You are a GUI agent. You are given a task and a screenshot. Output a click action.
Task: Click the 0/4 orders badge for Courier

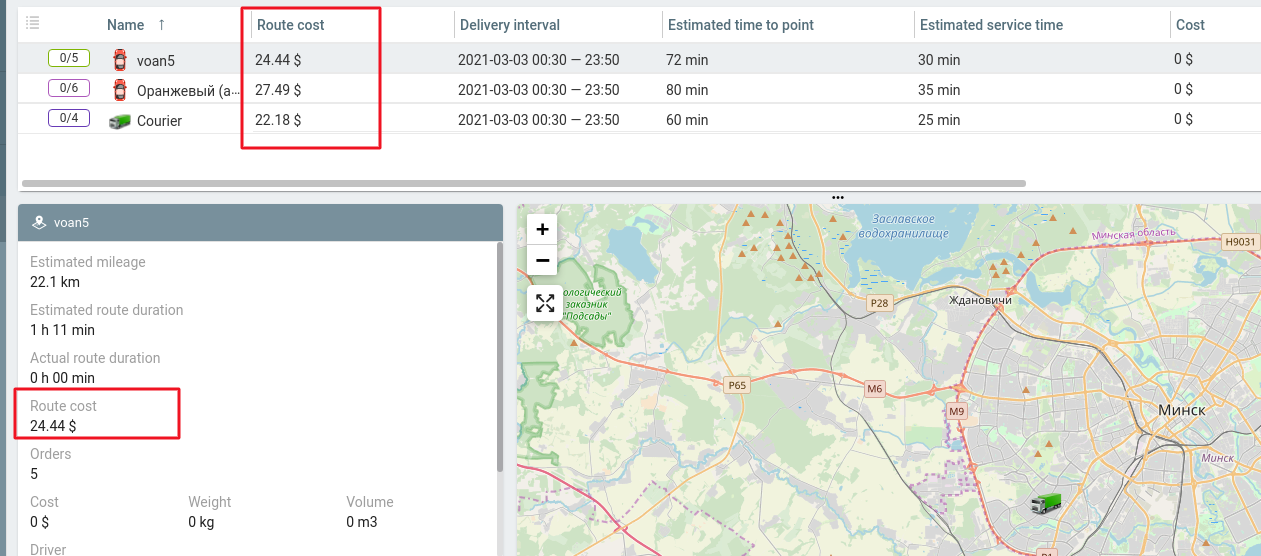click(x=69, y=118)
